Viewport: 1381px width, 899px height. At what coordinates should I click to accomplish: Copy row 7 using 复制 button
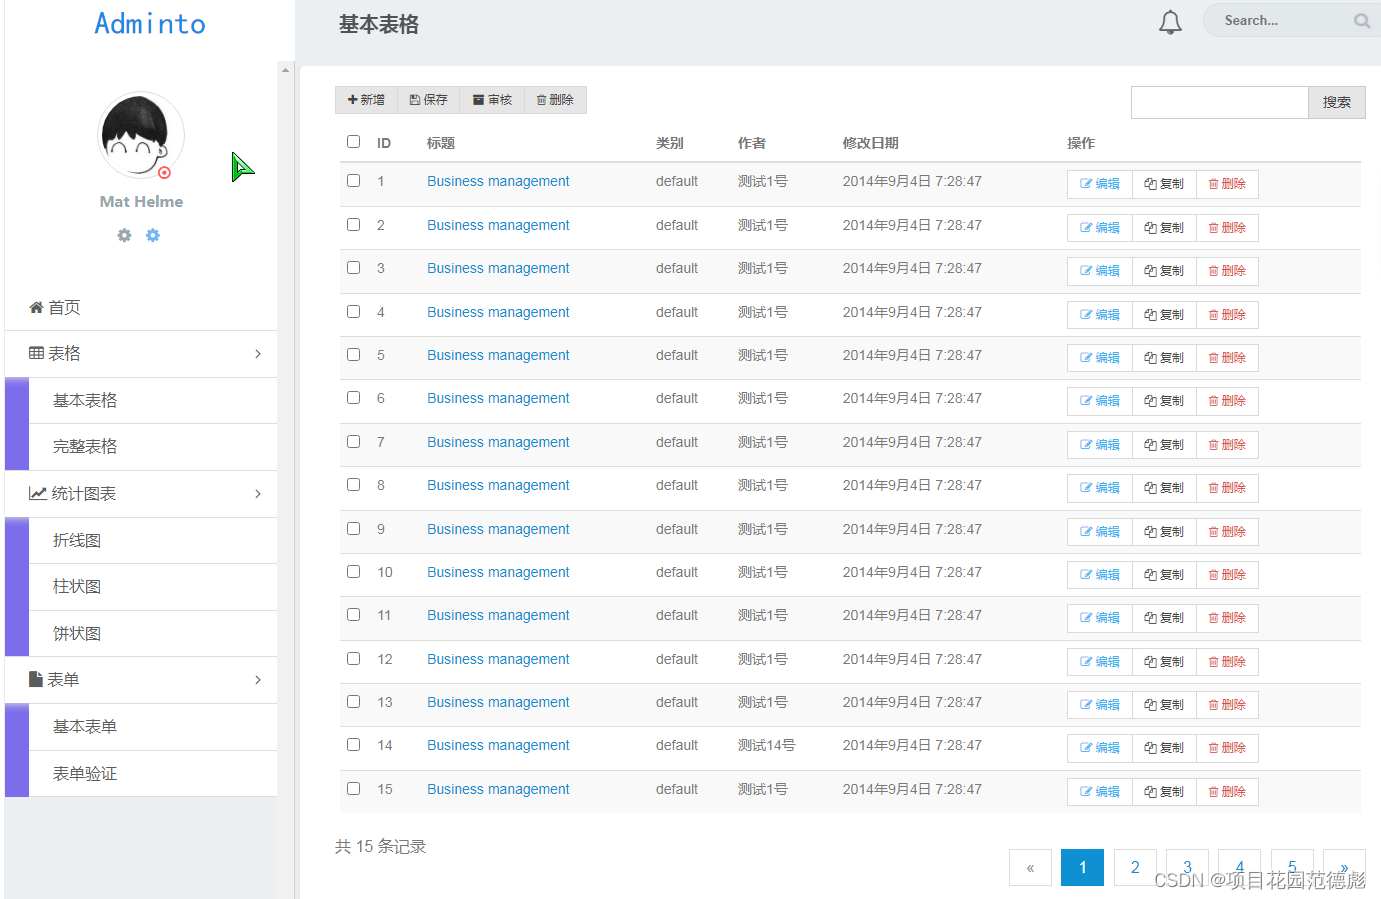tap(1164, 445)
